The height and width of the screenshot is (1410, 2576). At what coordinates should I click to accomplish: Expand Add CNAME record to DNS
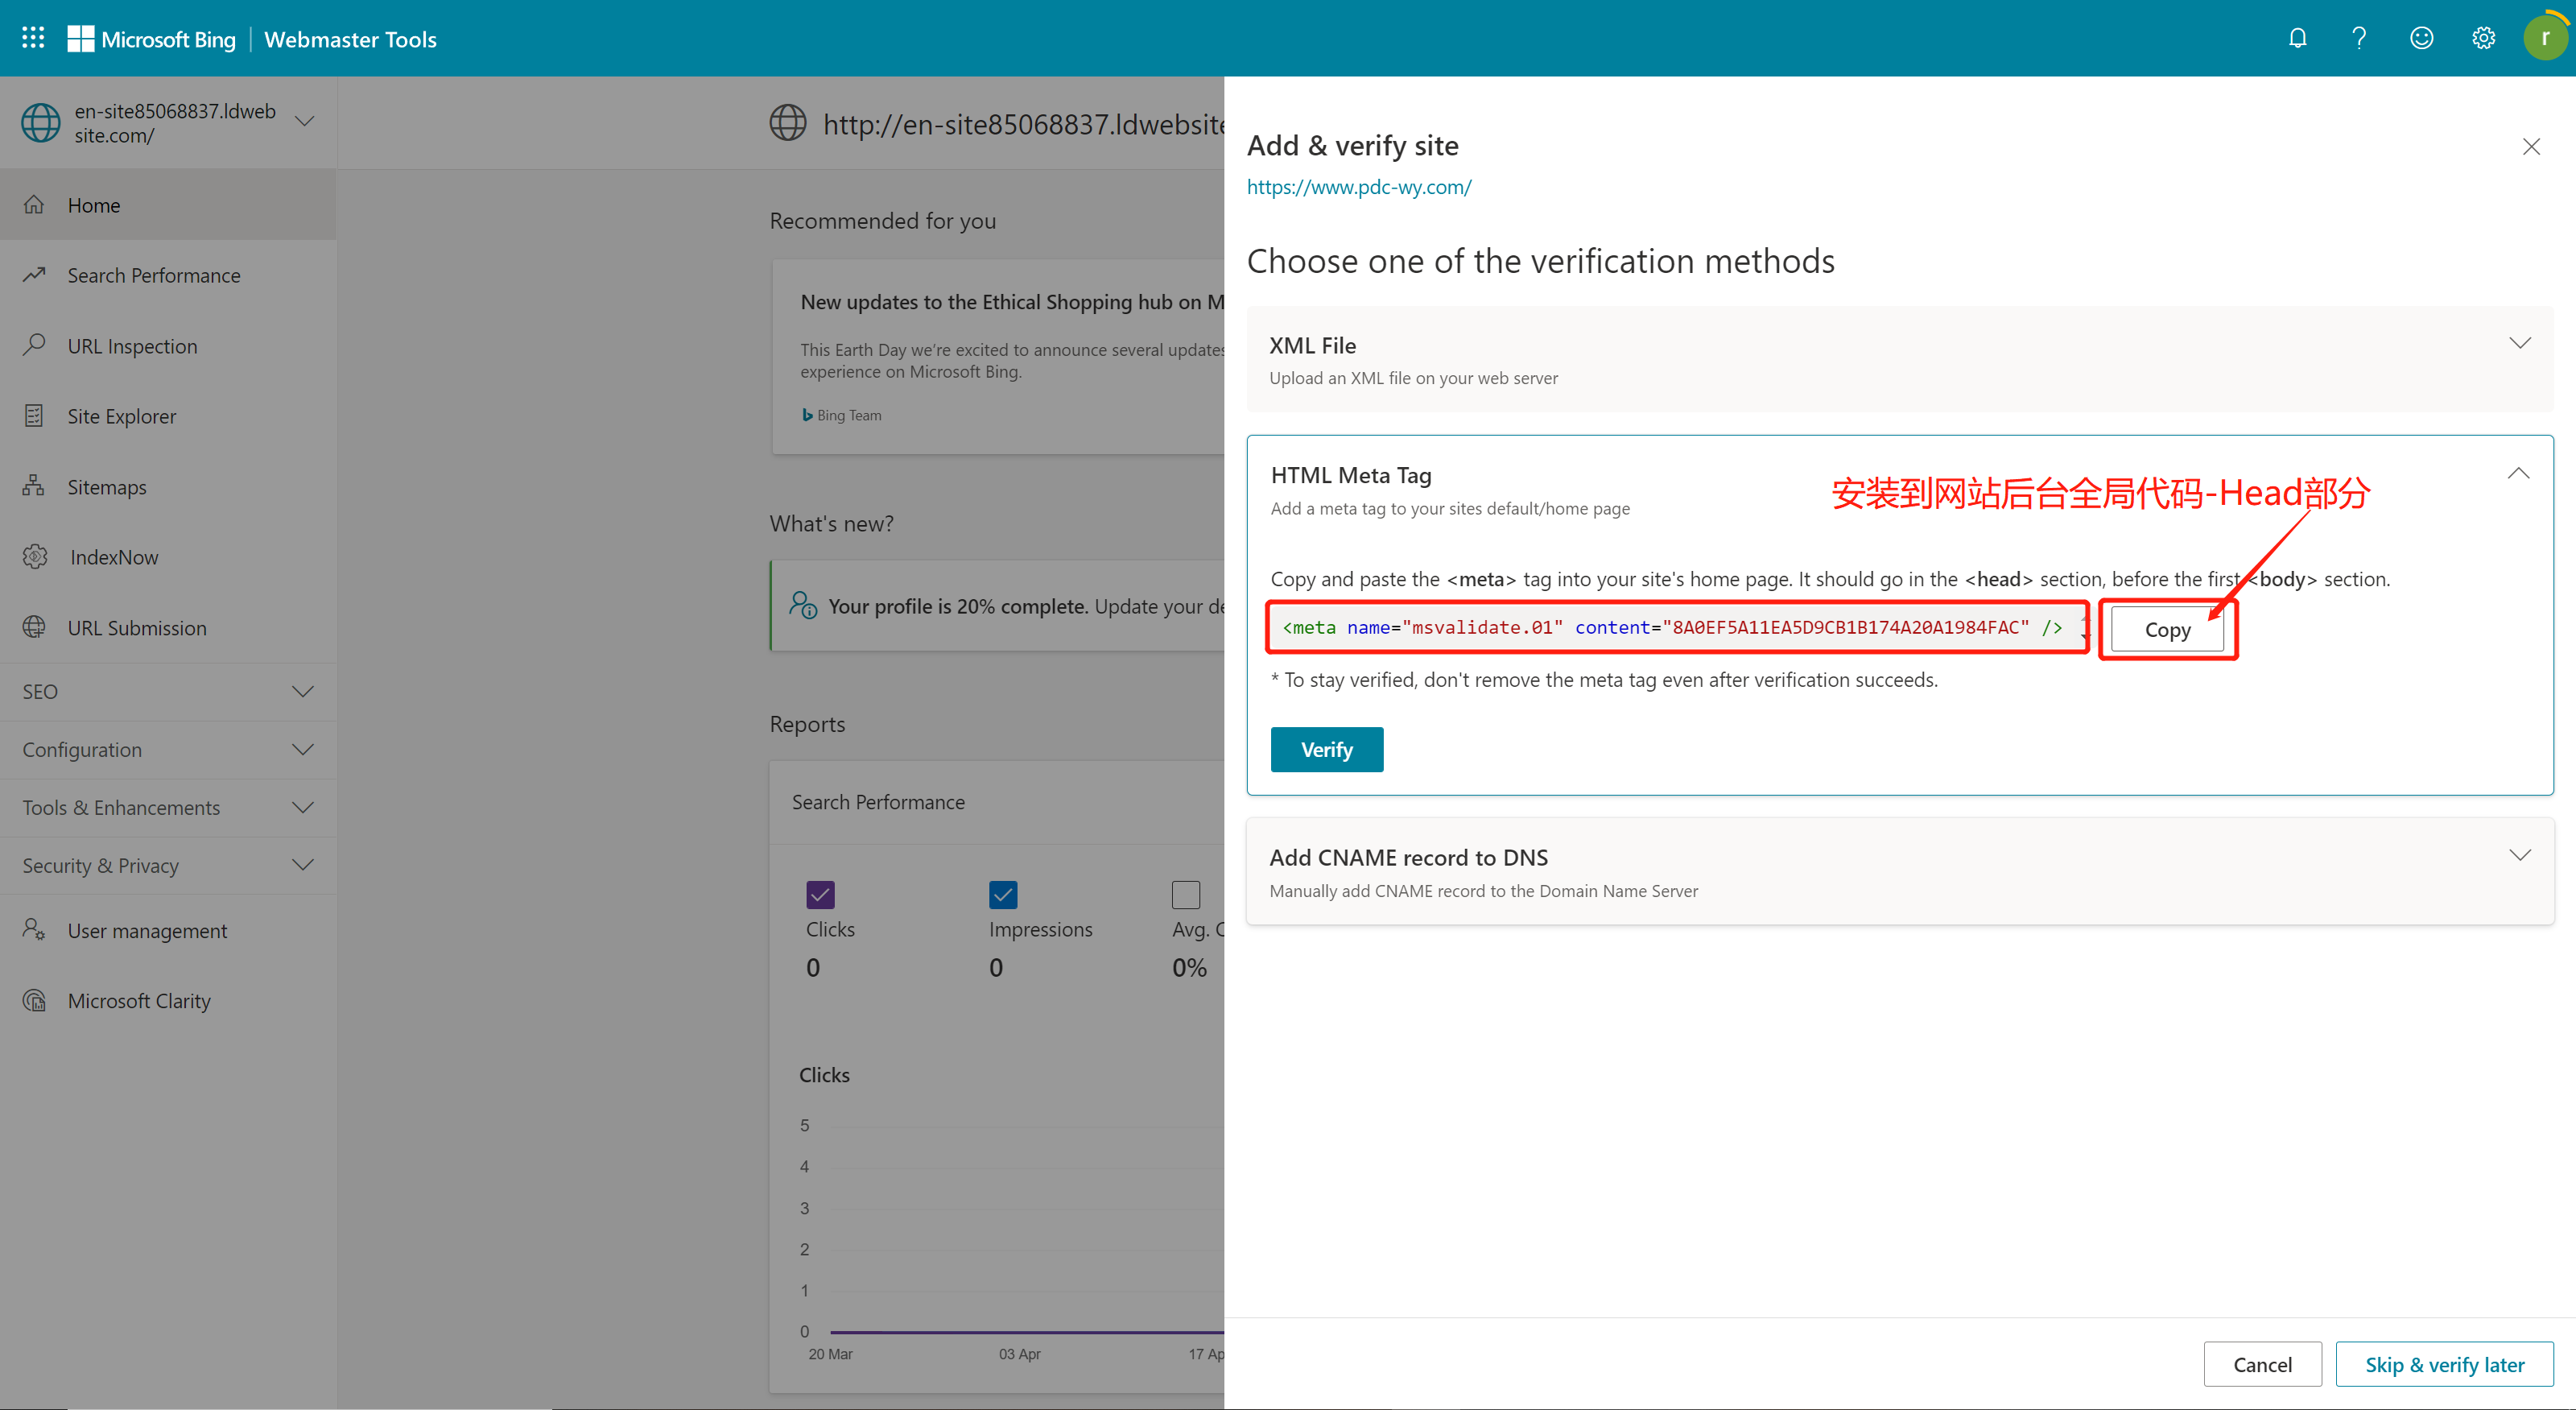coord(2519,855)
